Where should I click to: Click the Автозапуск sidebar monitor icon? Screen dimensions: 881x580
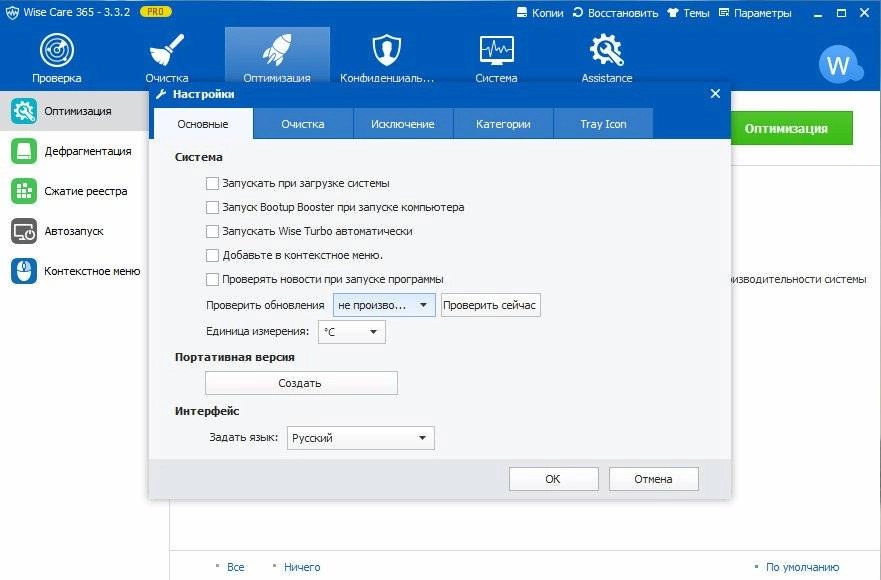pos(24,231)
